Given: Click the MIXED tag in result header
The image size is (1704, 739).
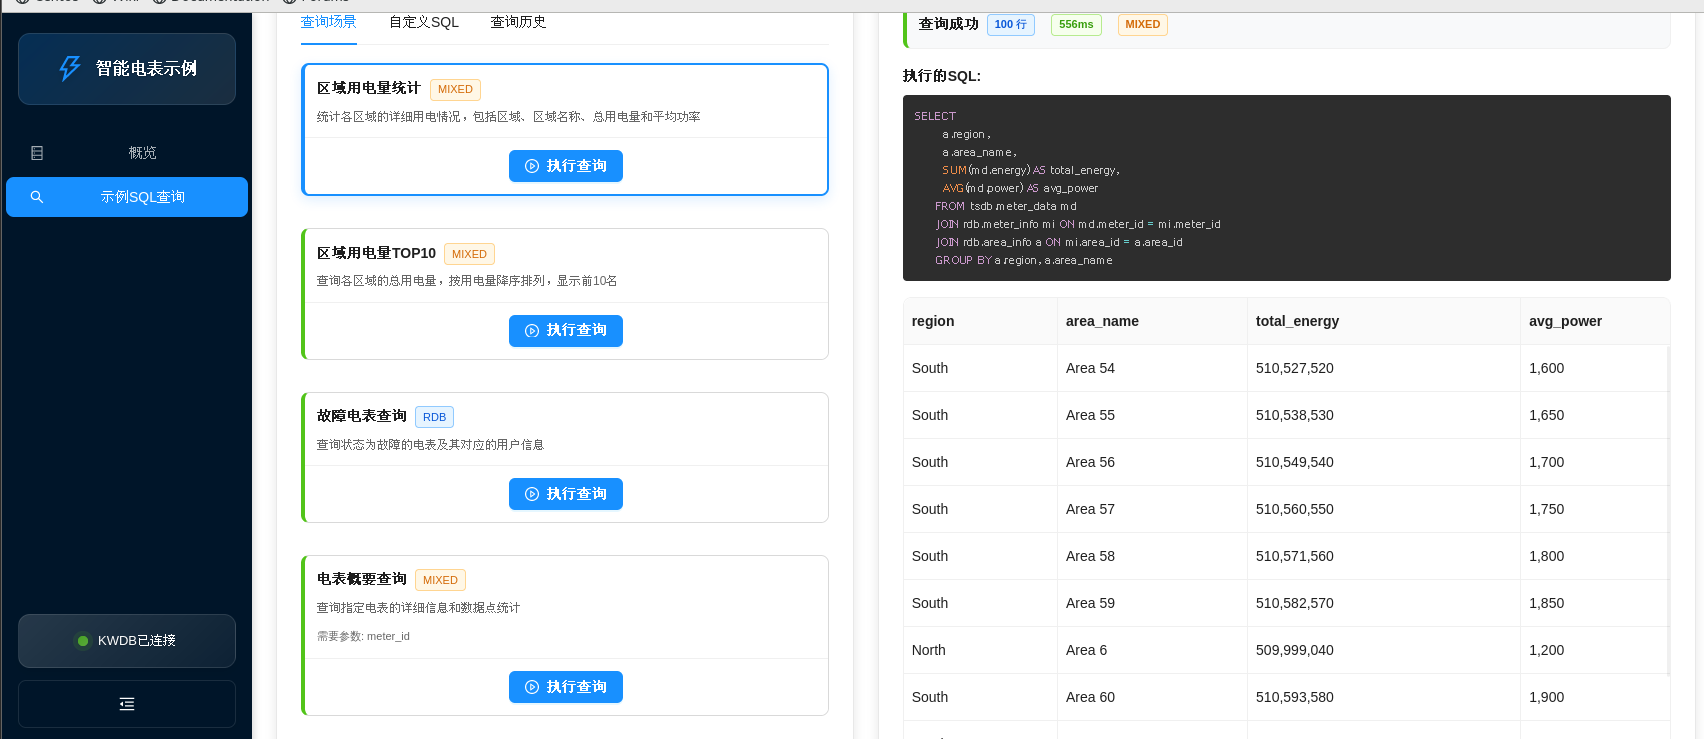Looking at the screenshot, I should [x=1142, y=24].
